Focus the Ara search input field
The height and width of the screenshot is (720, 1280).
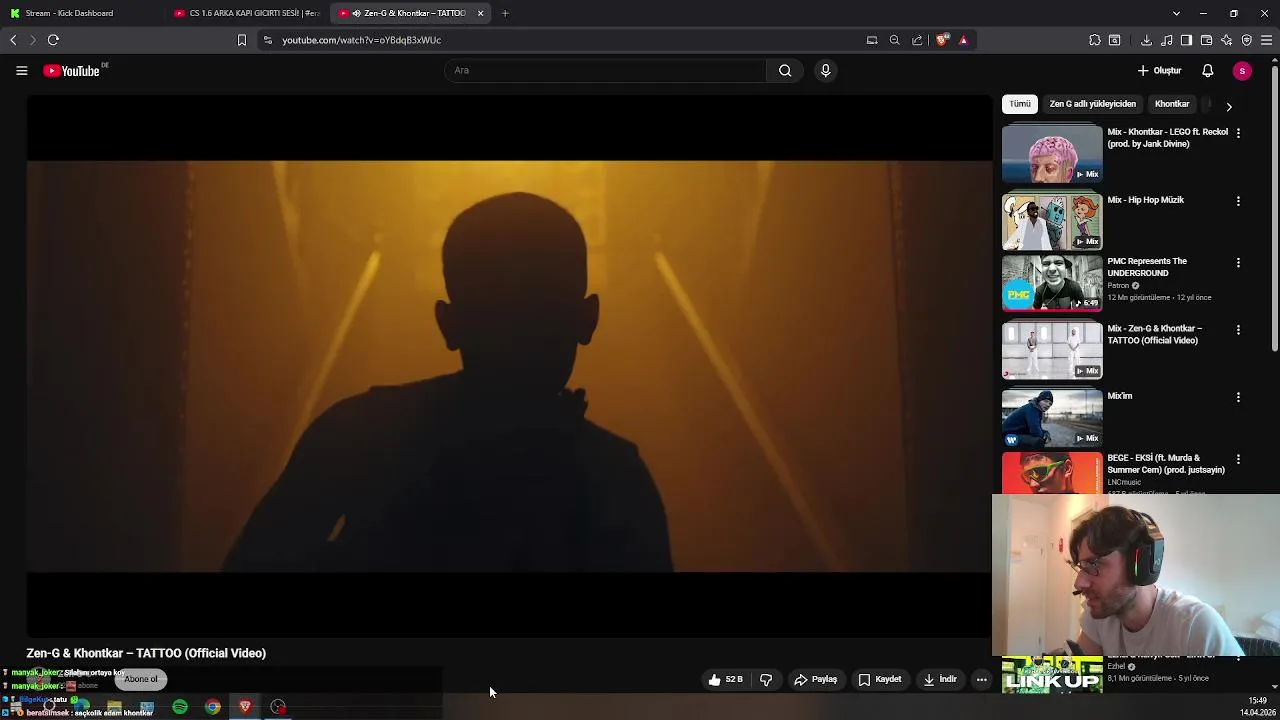pyautogui.click(x=606, y=70)
